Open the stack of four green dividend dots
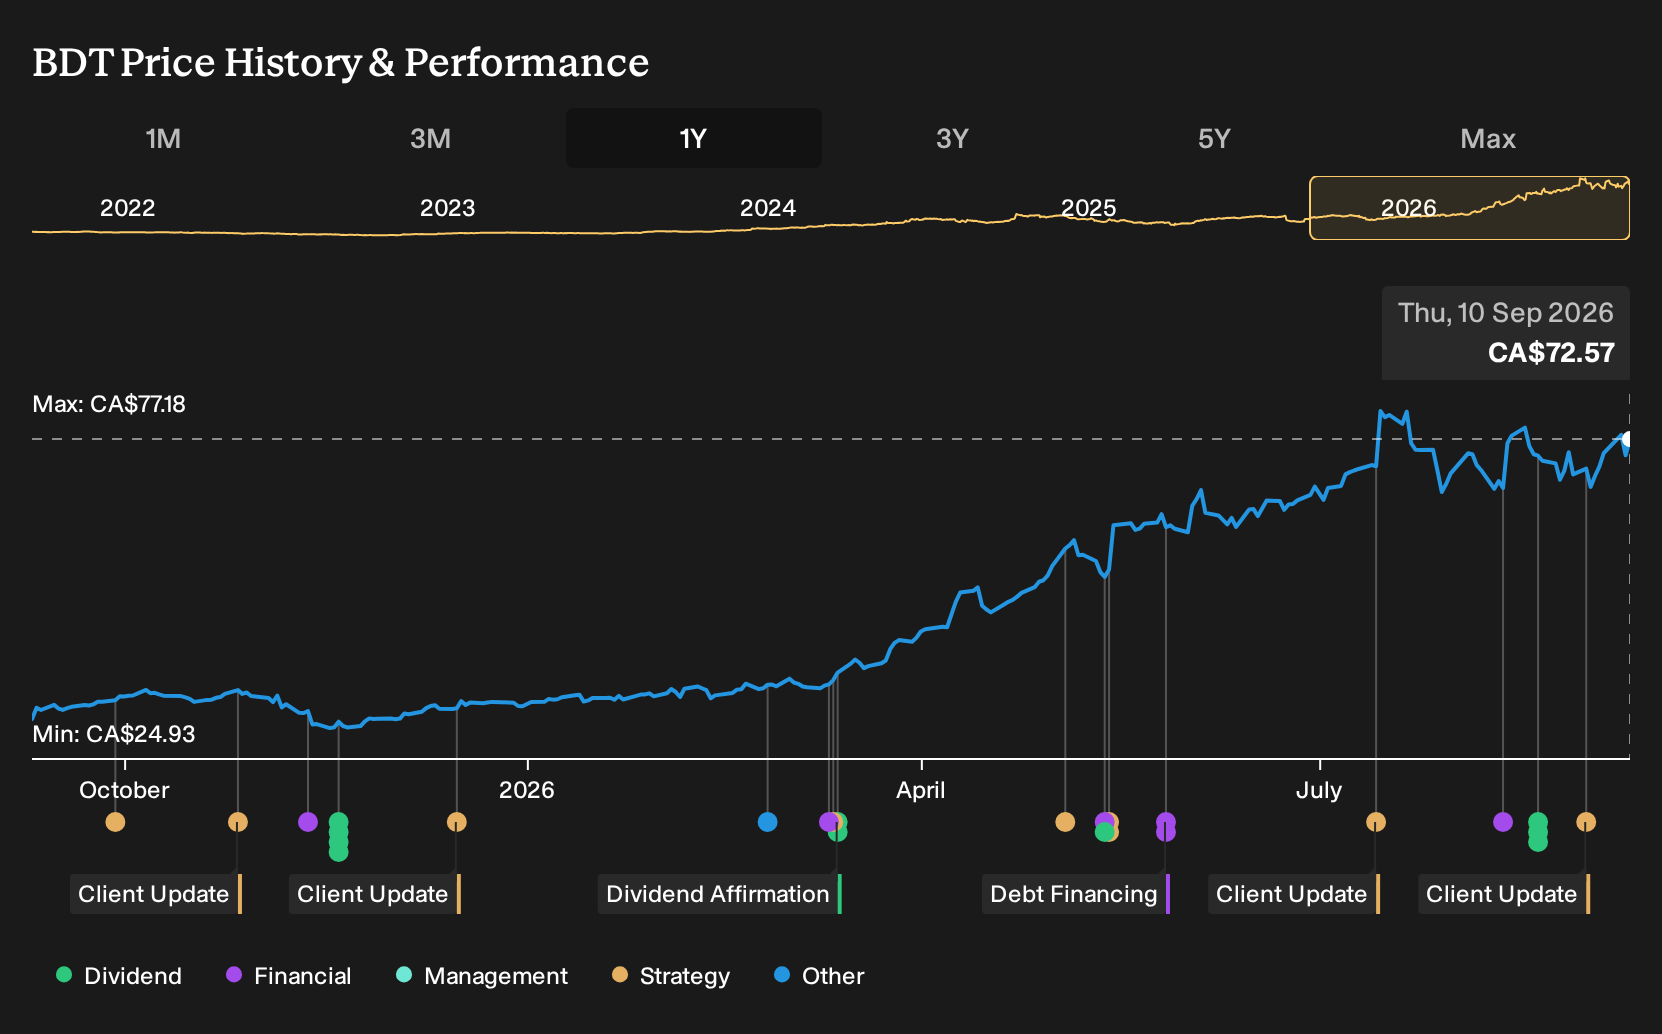Image resolution: width=1662 pixels, height=1034 pixels. click(338, 837)
